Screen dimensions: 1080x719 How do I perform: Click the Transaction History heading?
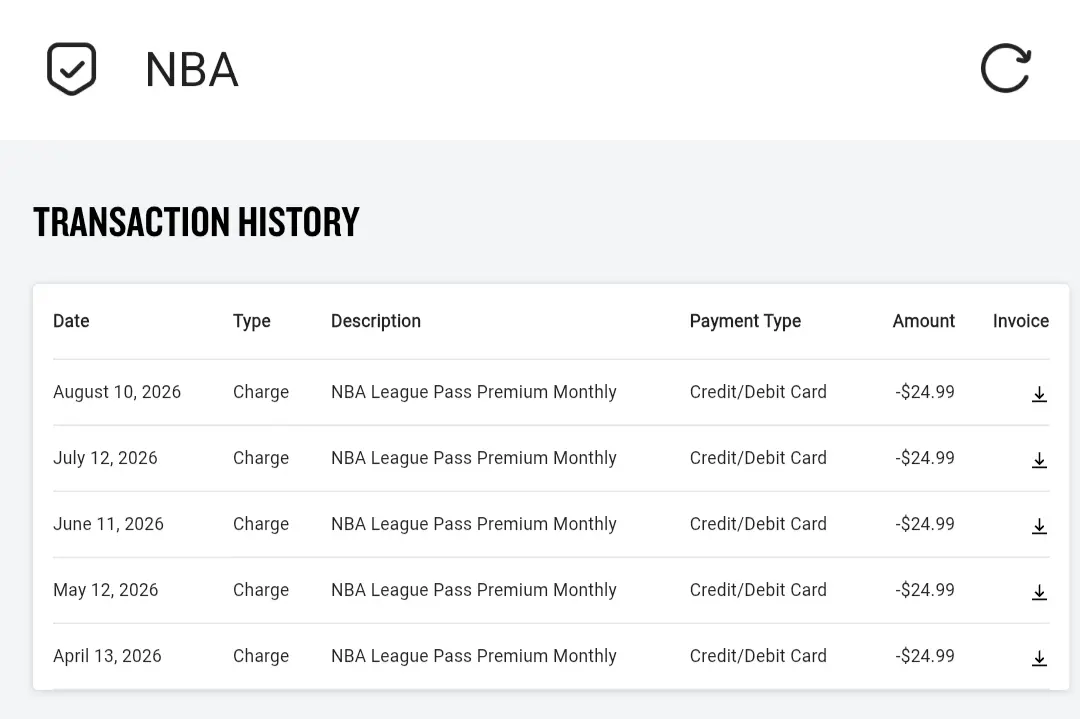tap(196, 222)
